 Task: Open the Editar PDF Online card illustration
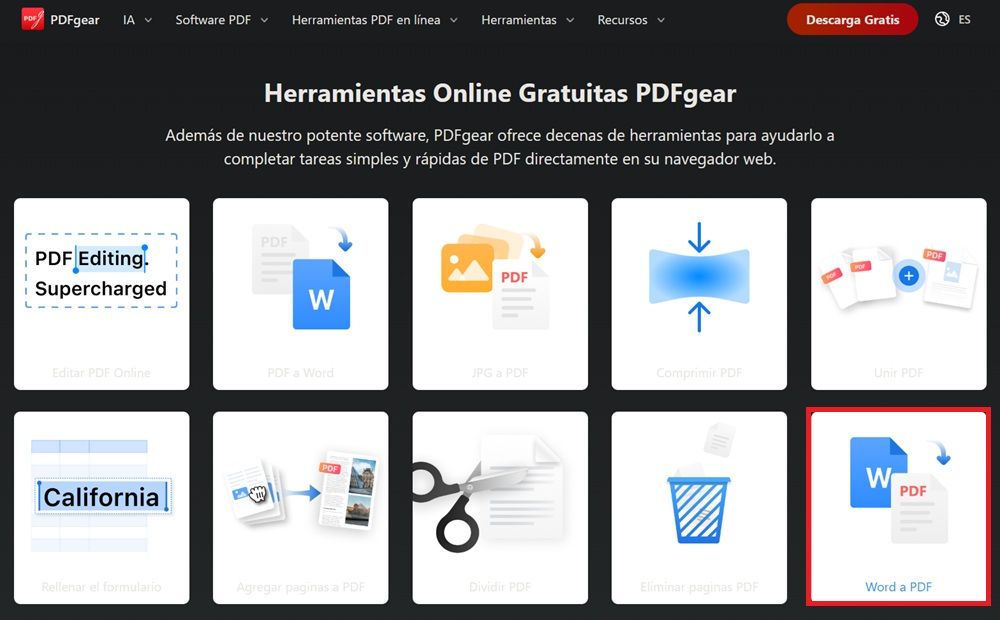tap(101, 271)
